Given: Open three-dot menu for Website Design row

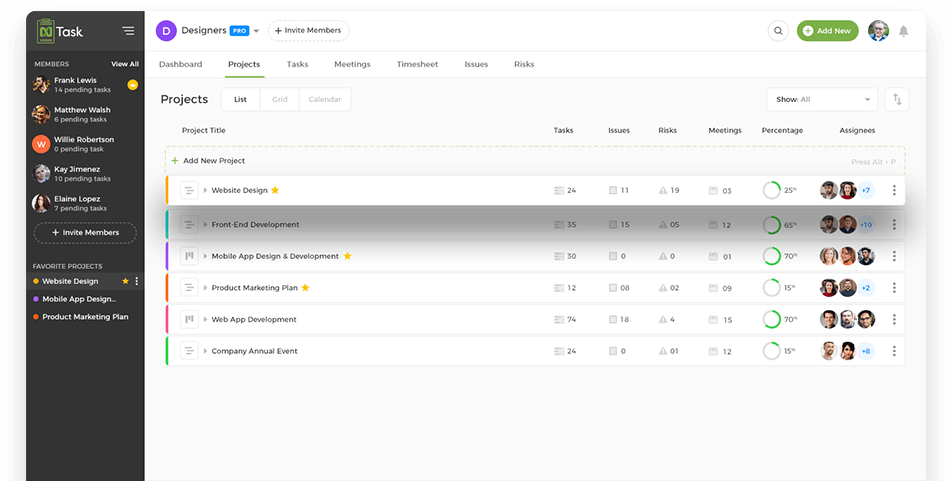Looking at the screenshot, I should pyautogui.click(x=894, y=190).
